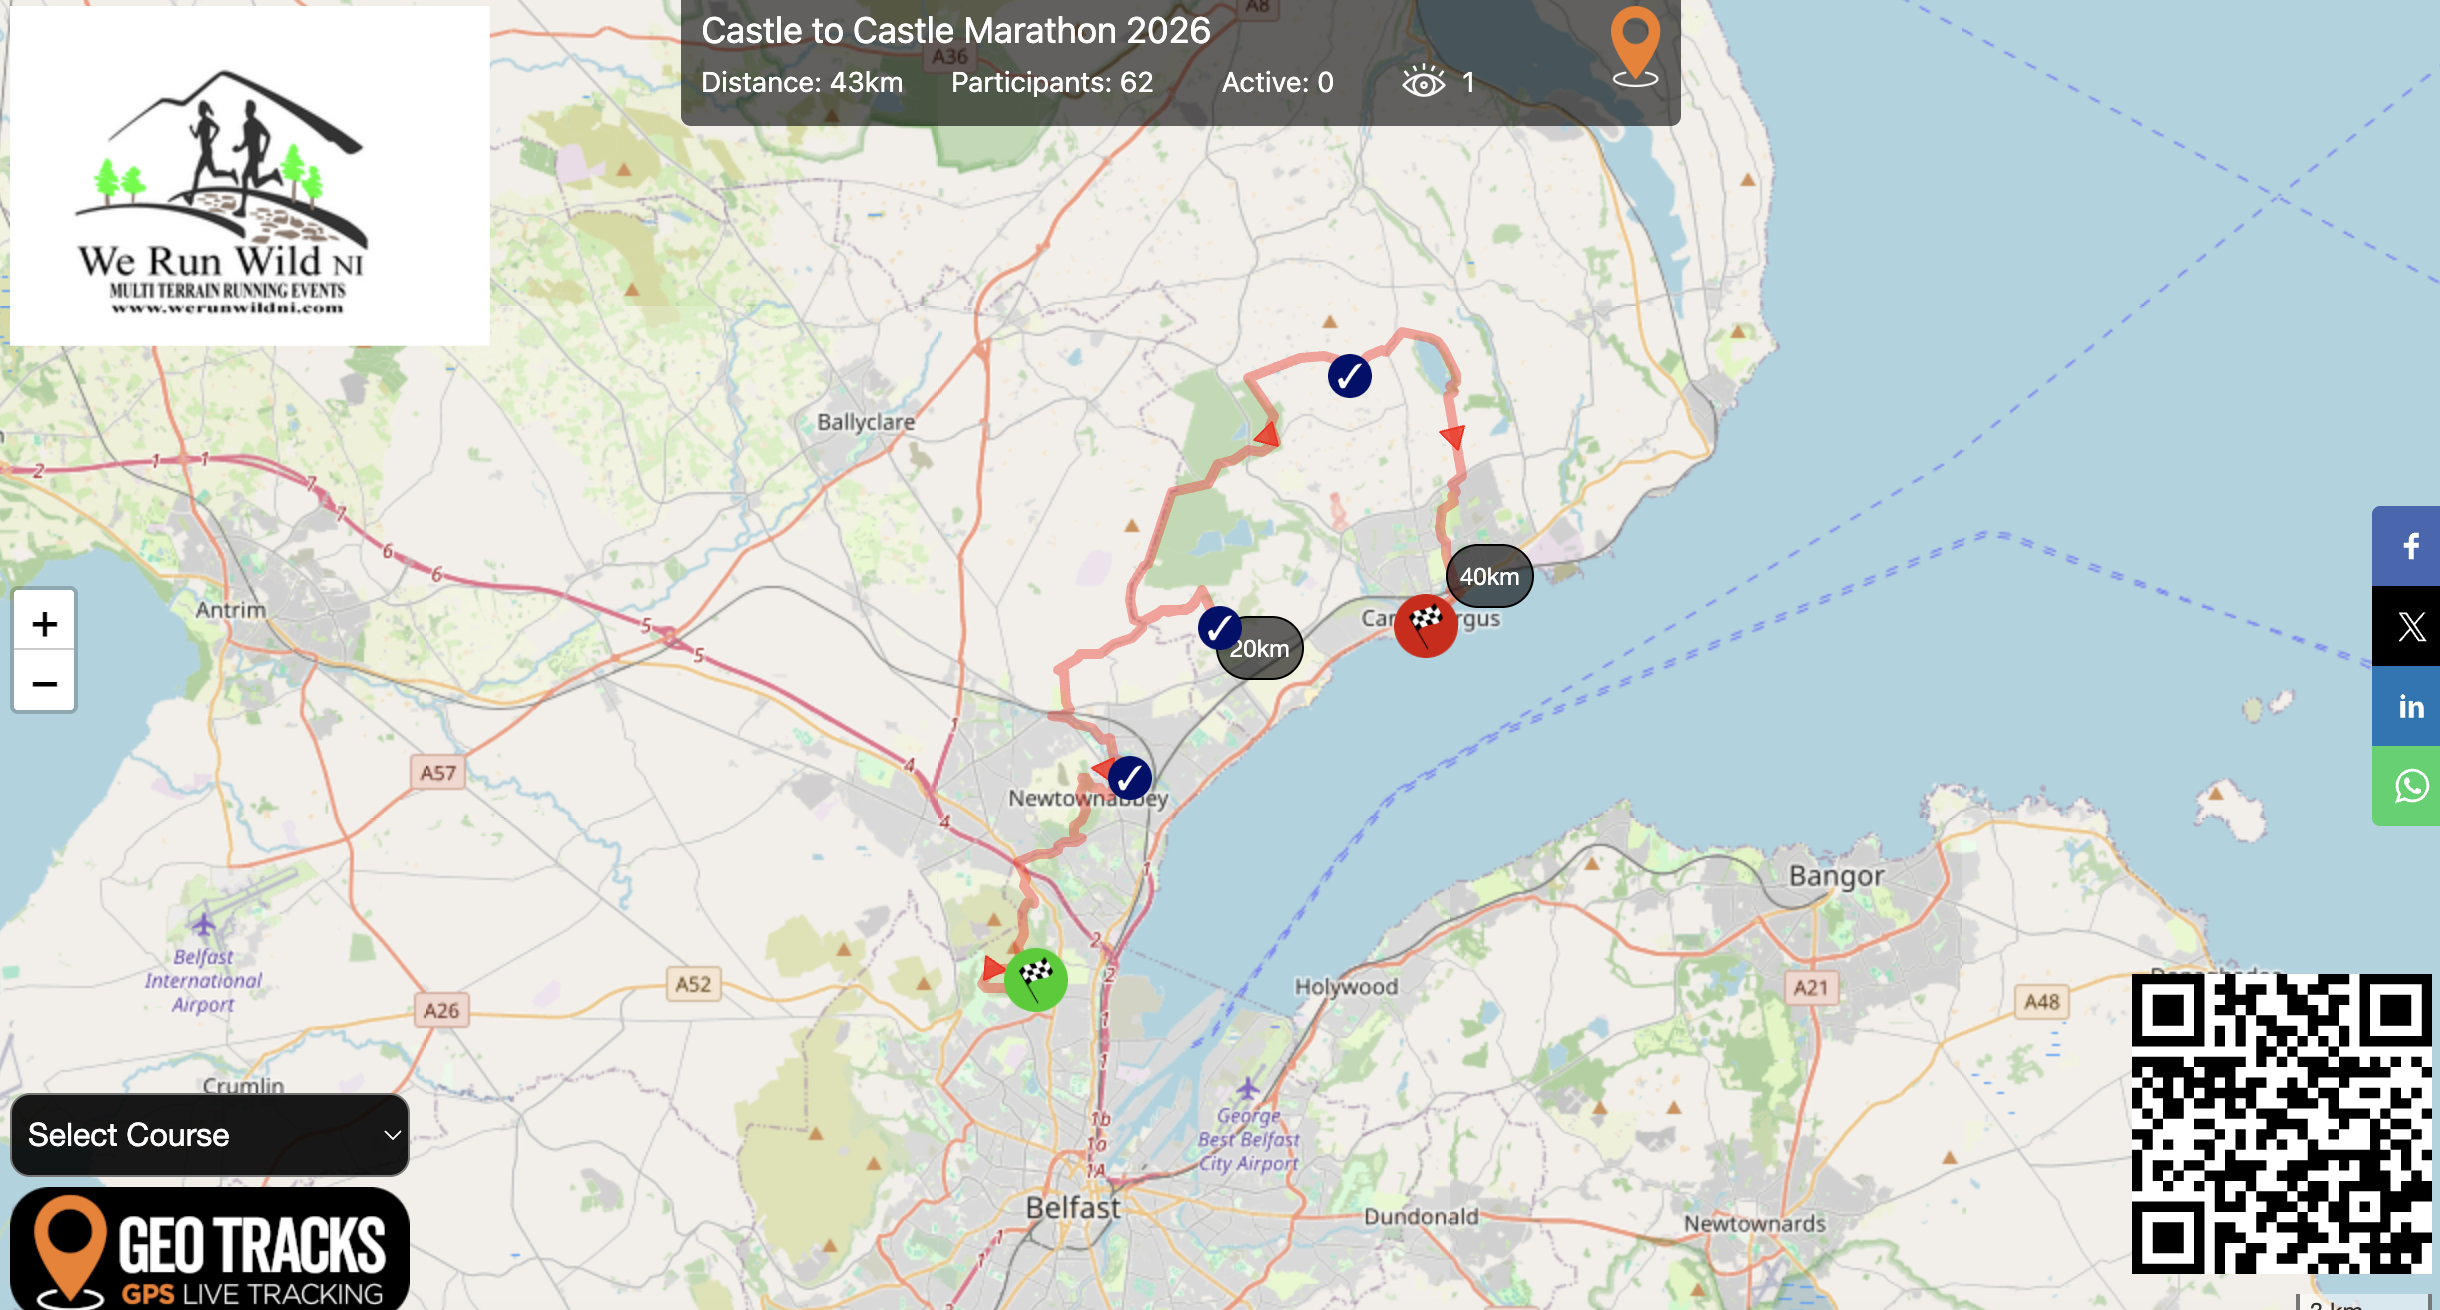This screenshot has width=2440, height=1310.
Task: Click the QR code image
Action: pos(2281,1123)
